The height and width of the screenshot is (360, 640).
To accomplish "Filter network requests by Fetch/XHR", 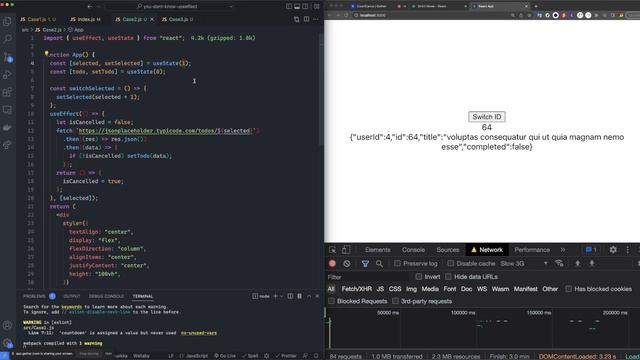I will (356, 289).
